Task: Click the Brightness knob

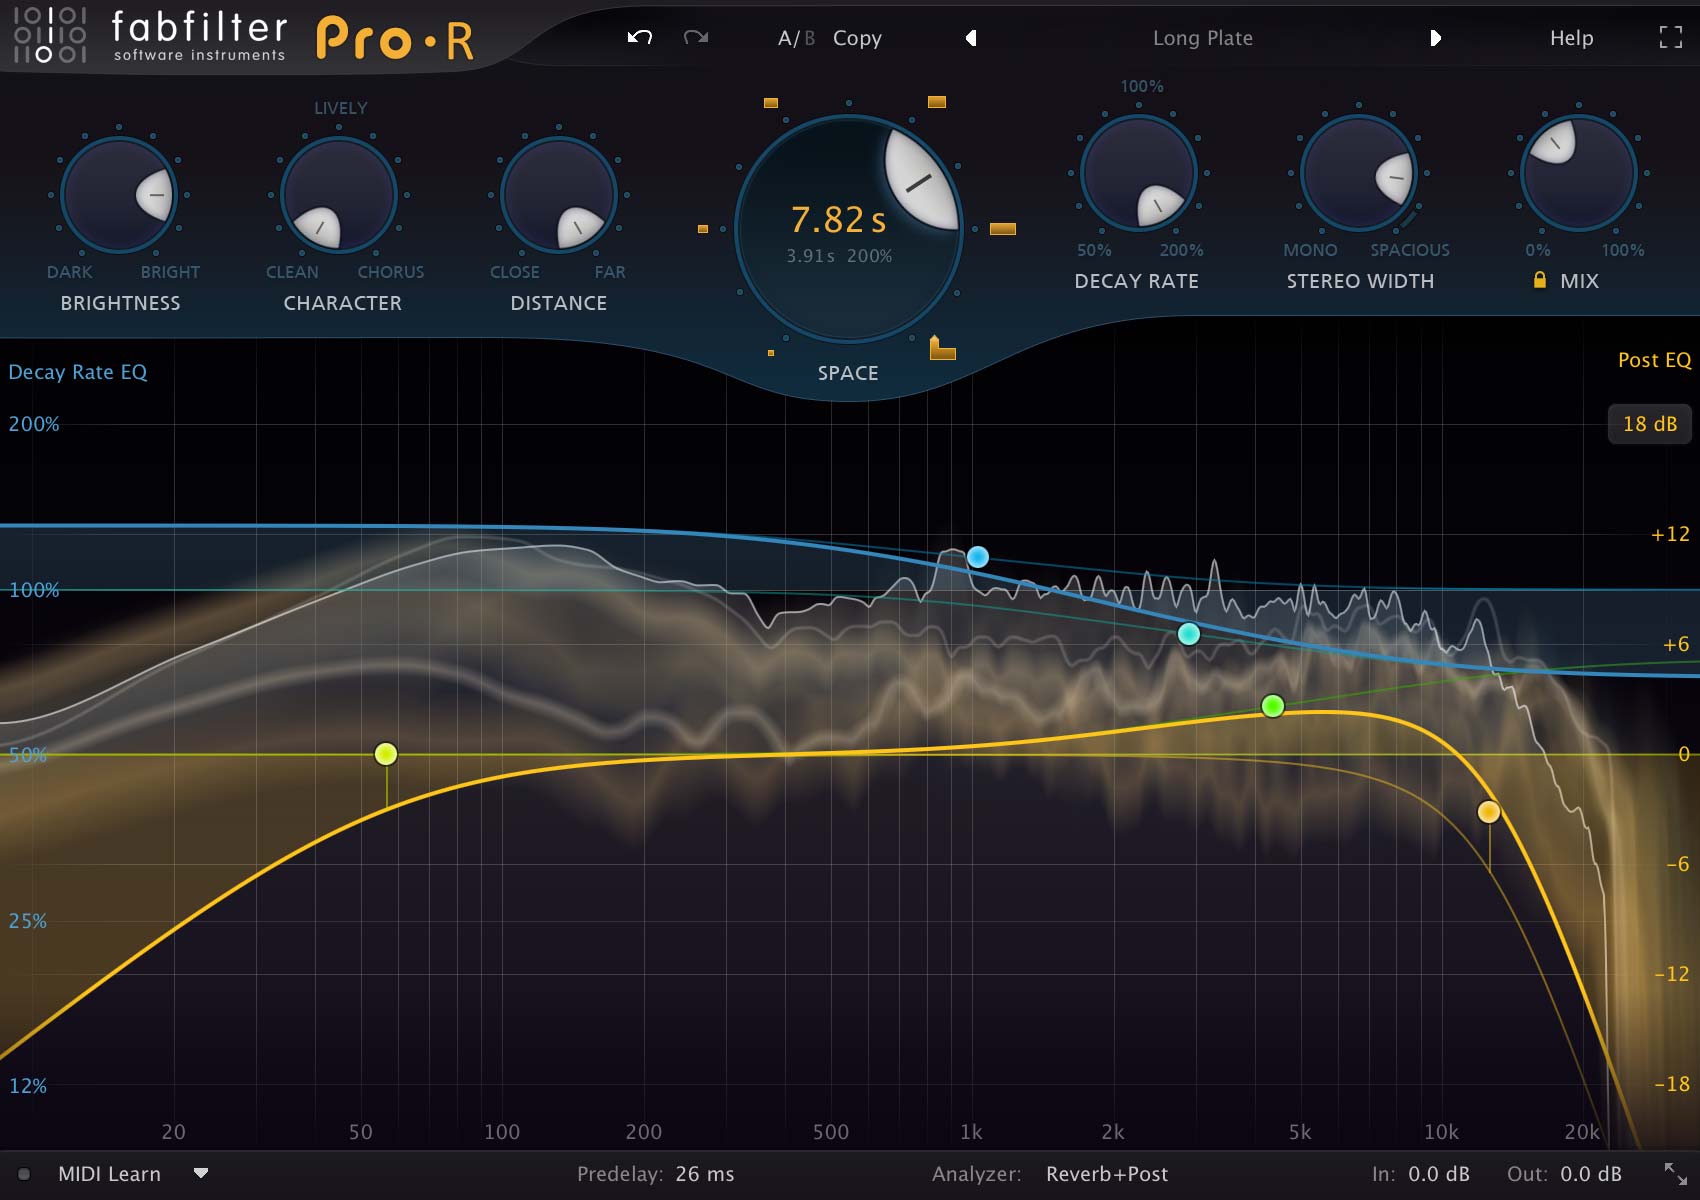Action: pyautogui.click(x=119, y=195)
